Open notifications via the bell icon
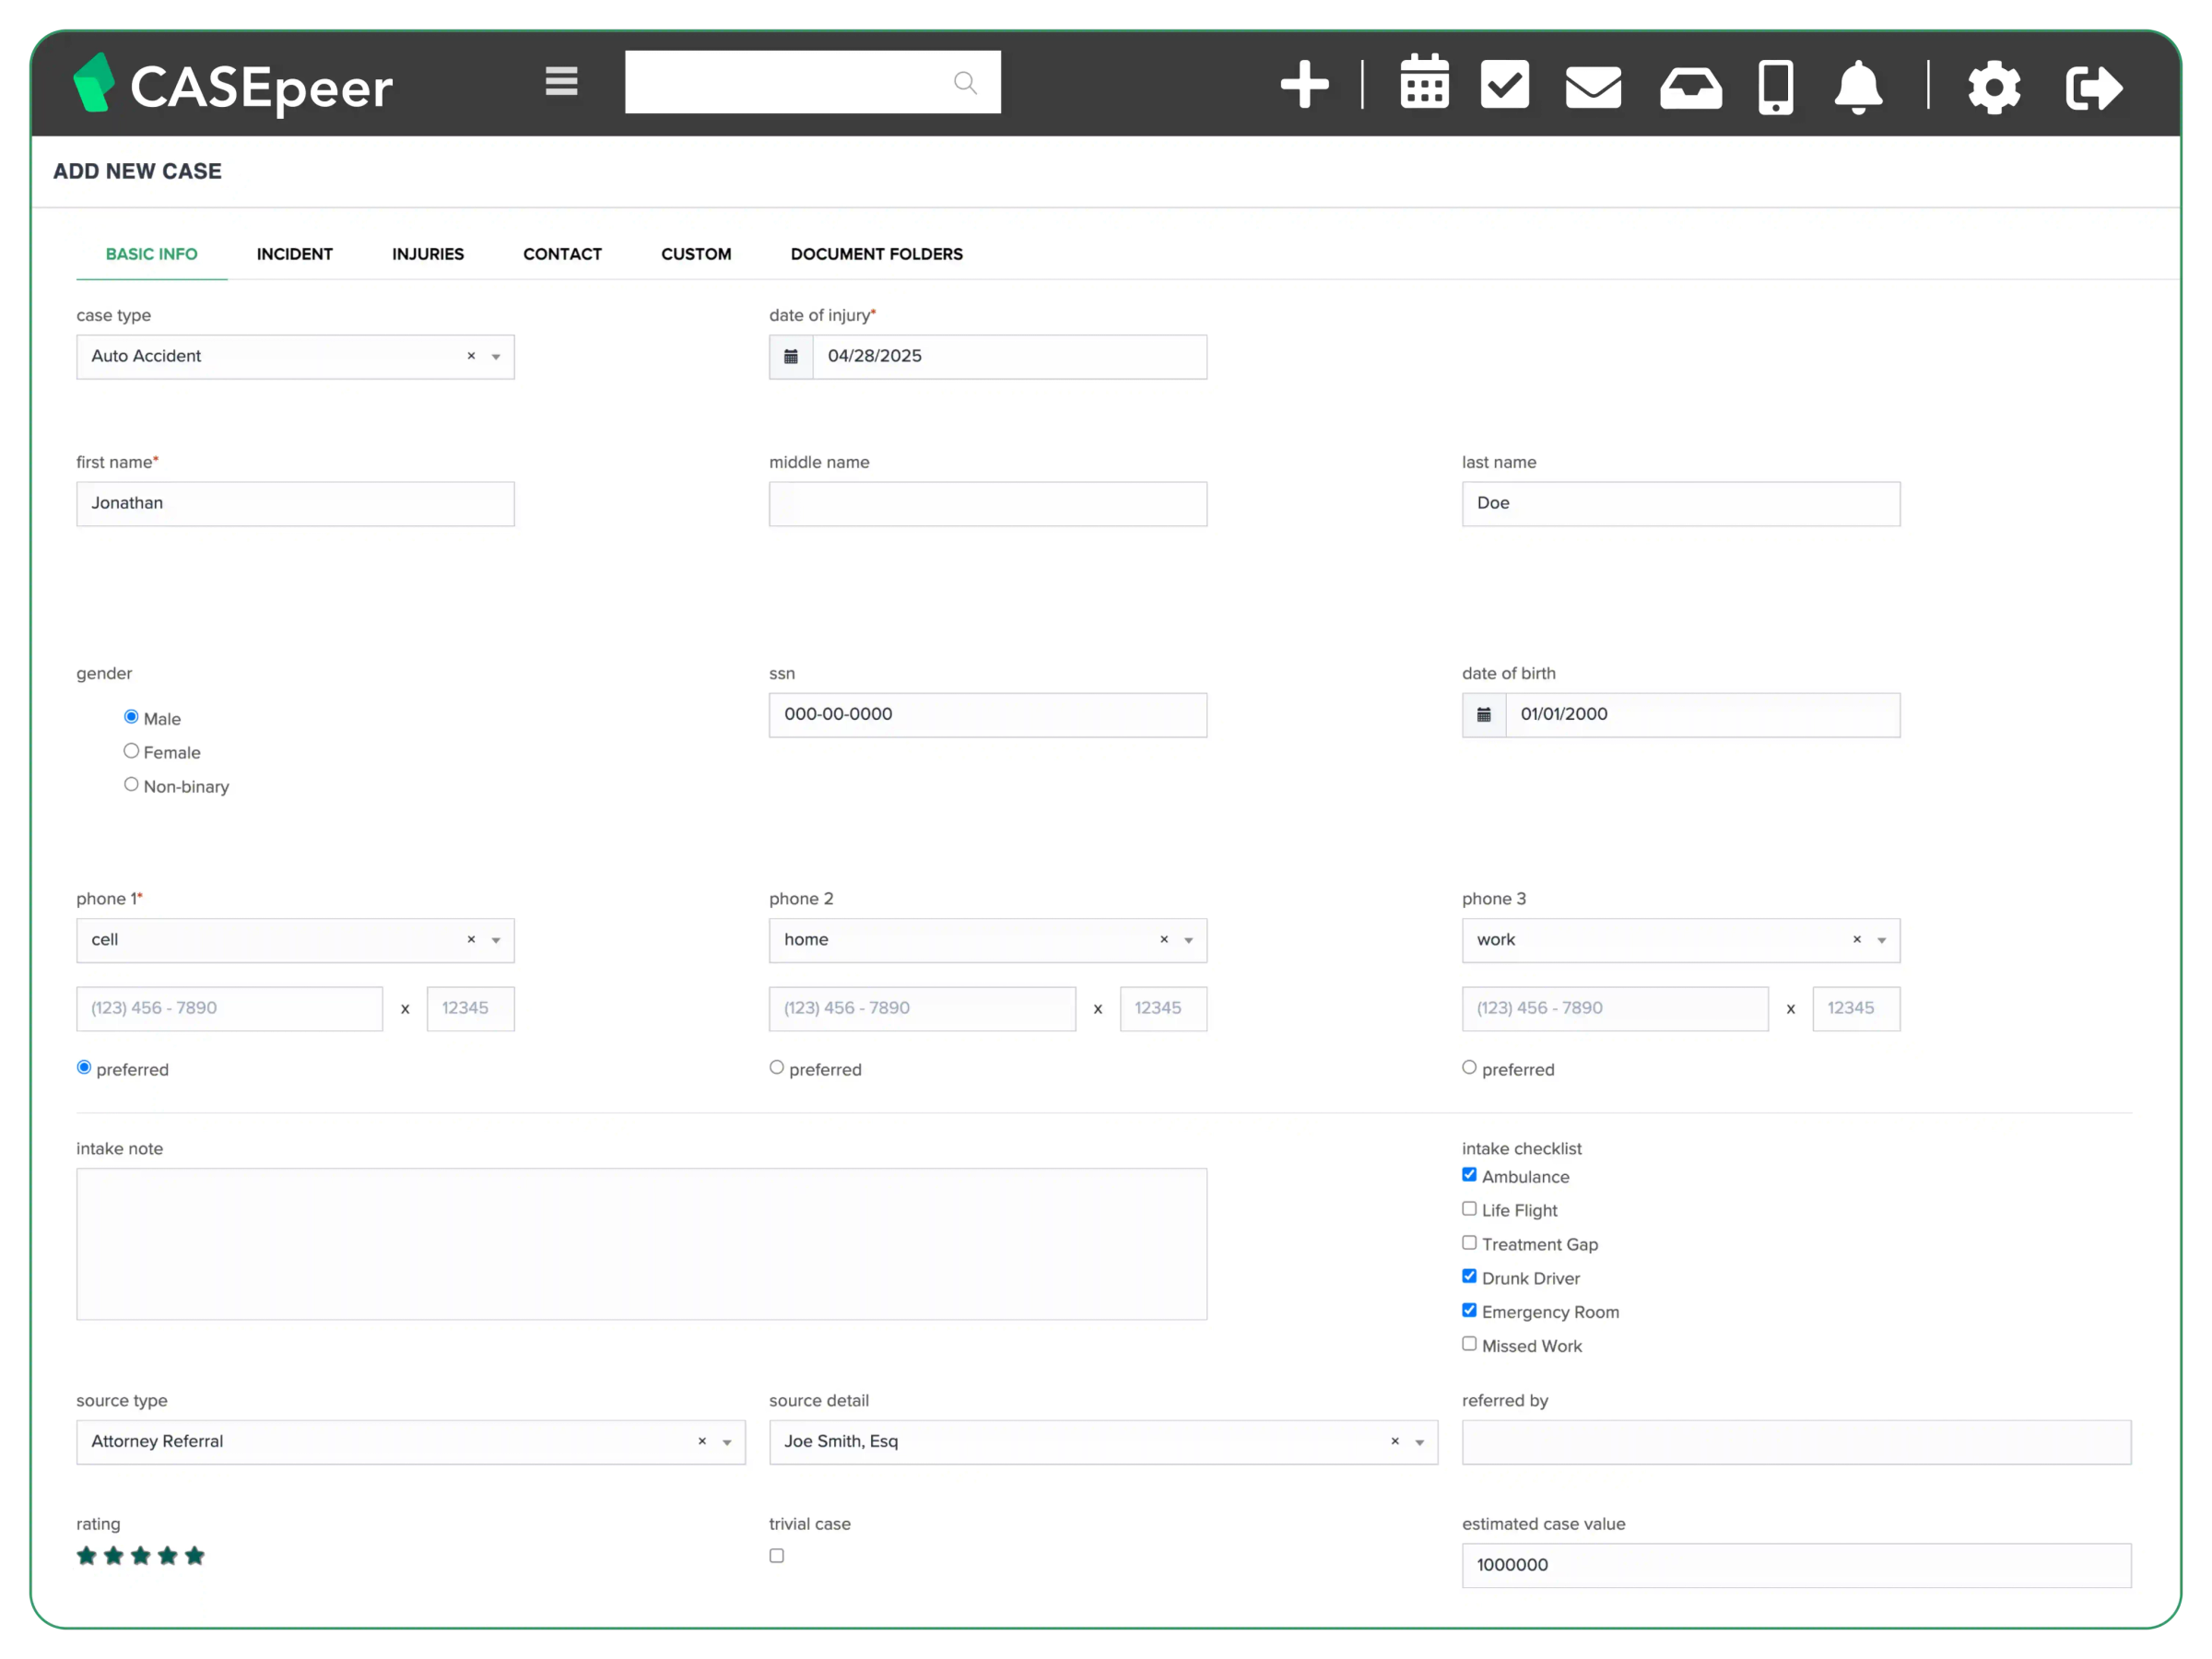2212x1659 pixels. [x=1857, y=85]
